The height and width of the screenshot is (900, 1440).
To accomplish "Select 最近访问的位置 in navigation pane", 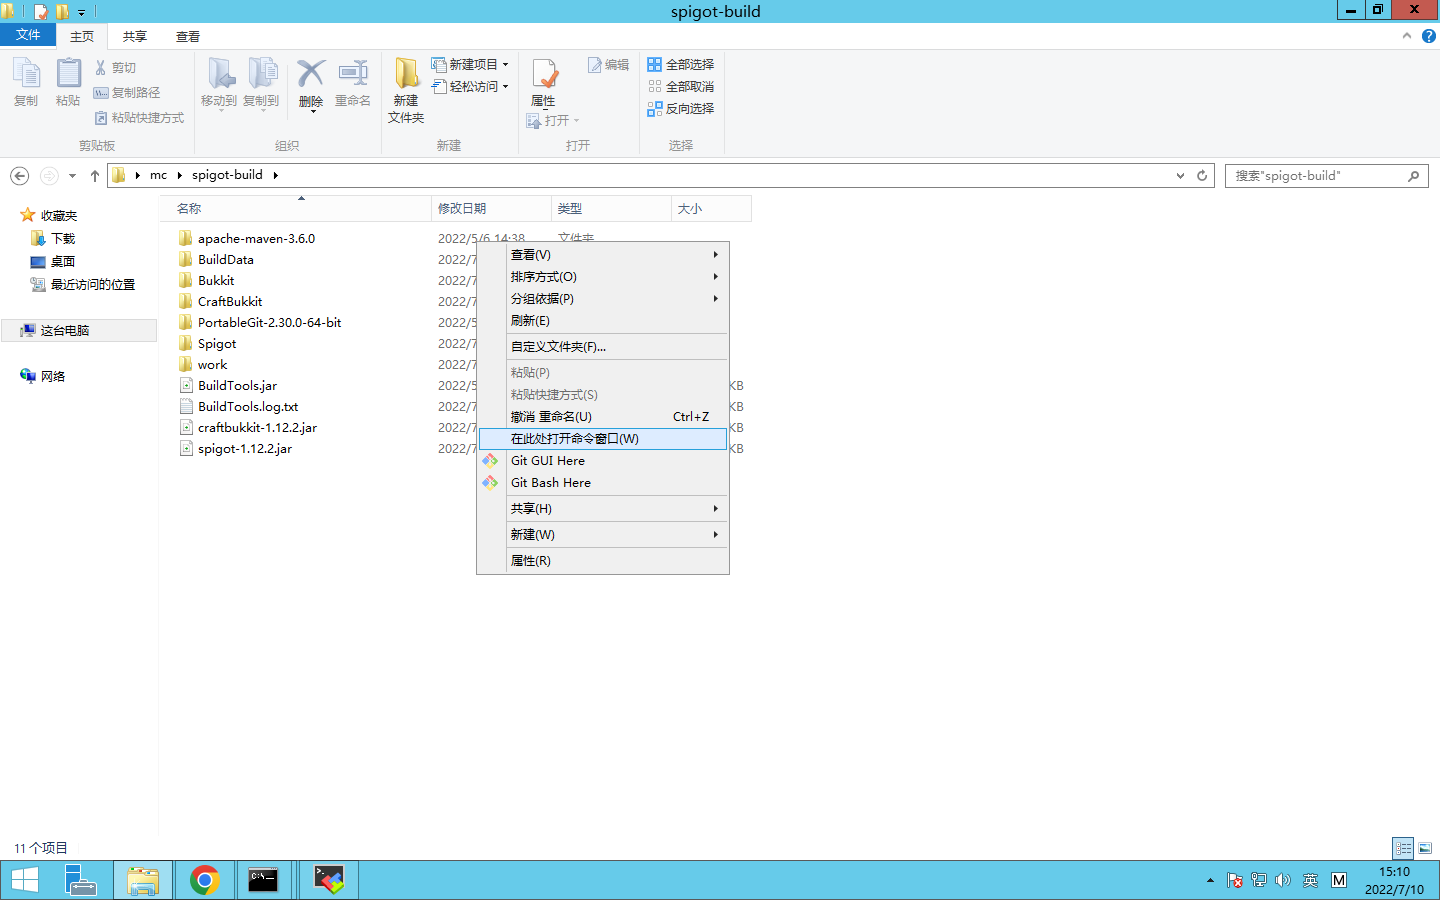I will 92,284.
